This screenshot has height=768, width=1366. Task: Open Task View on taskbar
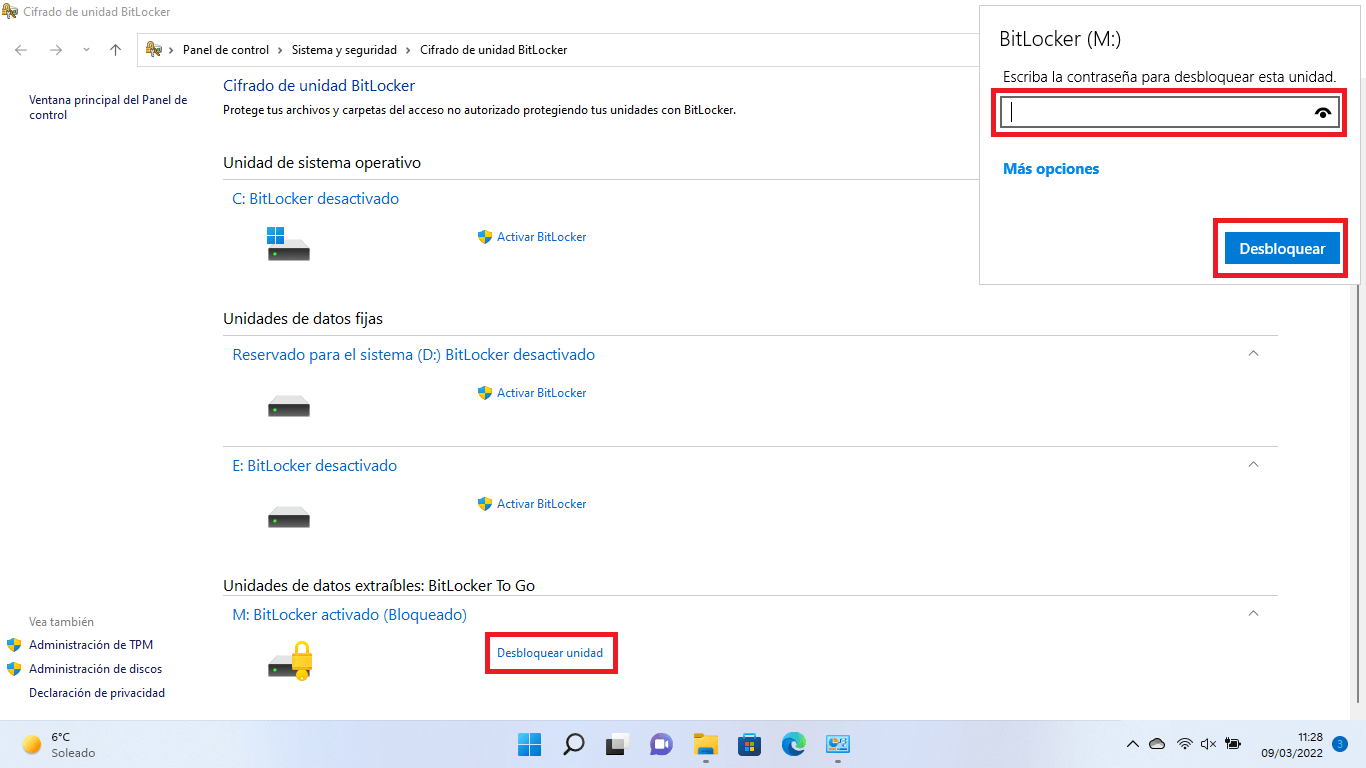[618, 744]
